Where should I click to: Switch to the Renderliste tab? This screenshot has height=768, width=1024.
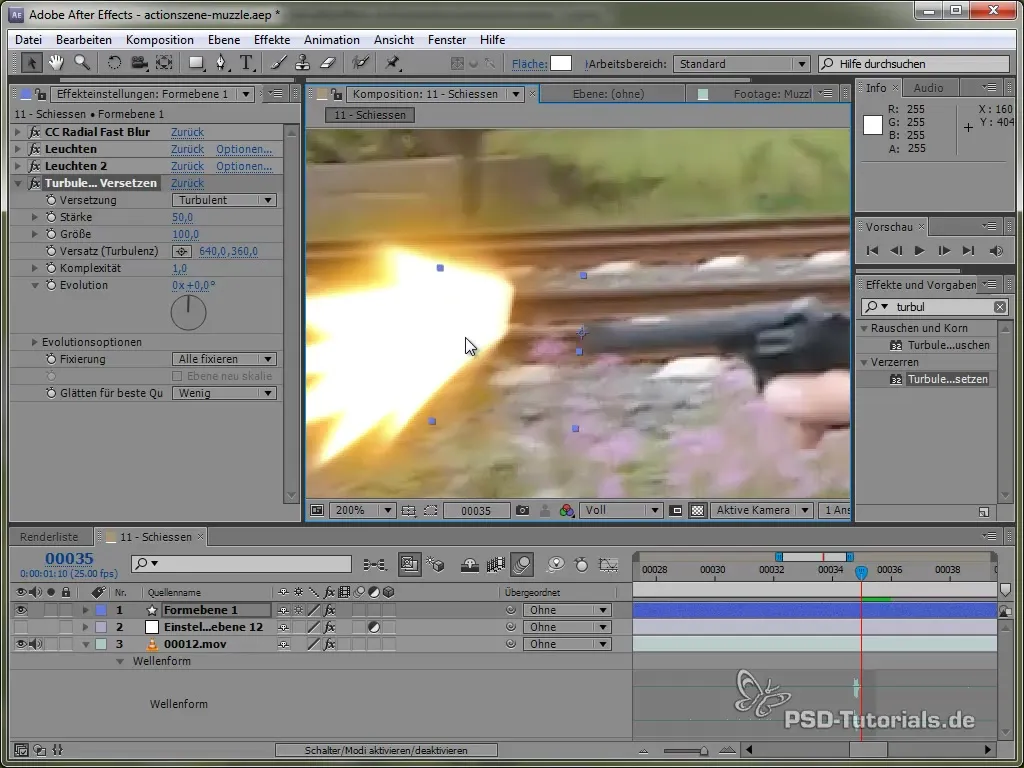[x=49, y=537]
